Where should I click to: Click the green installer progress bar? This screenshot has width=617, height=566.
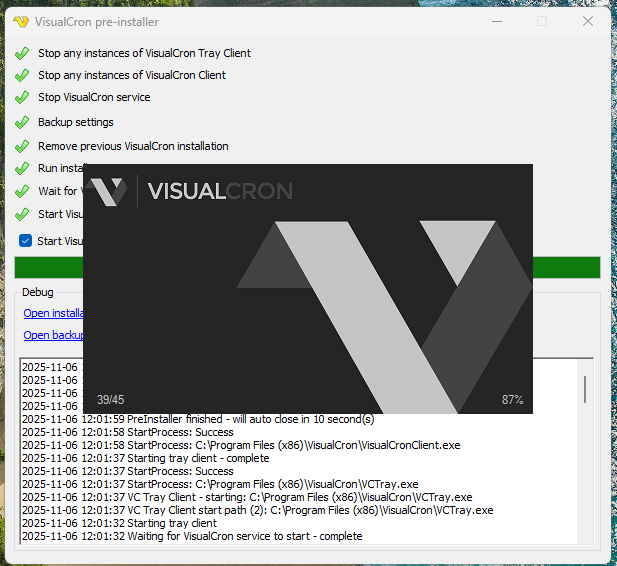pyautogui.click(x=565, y=267)
